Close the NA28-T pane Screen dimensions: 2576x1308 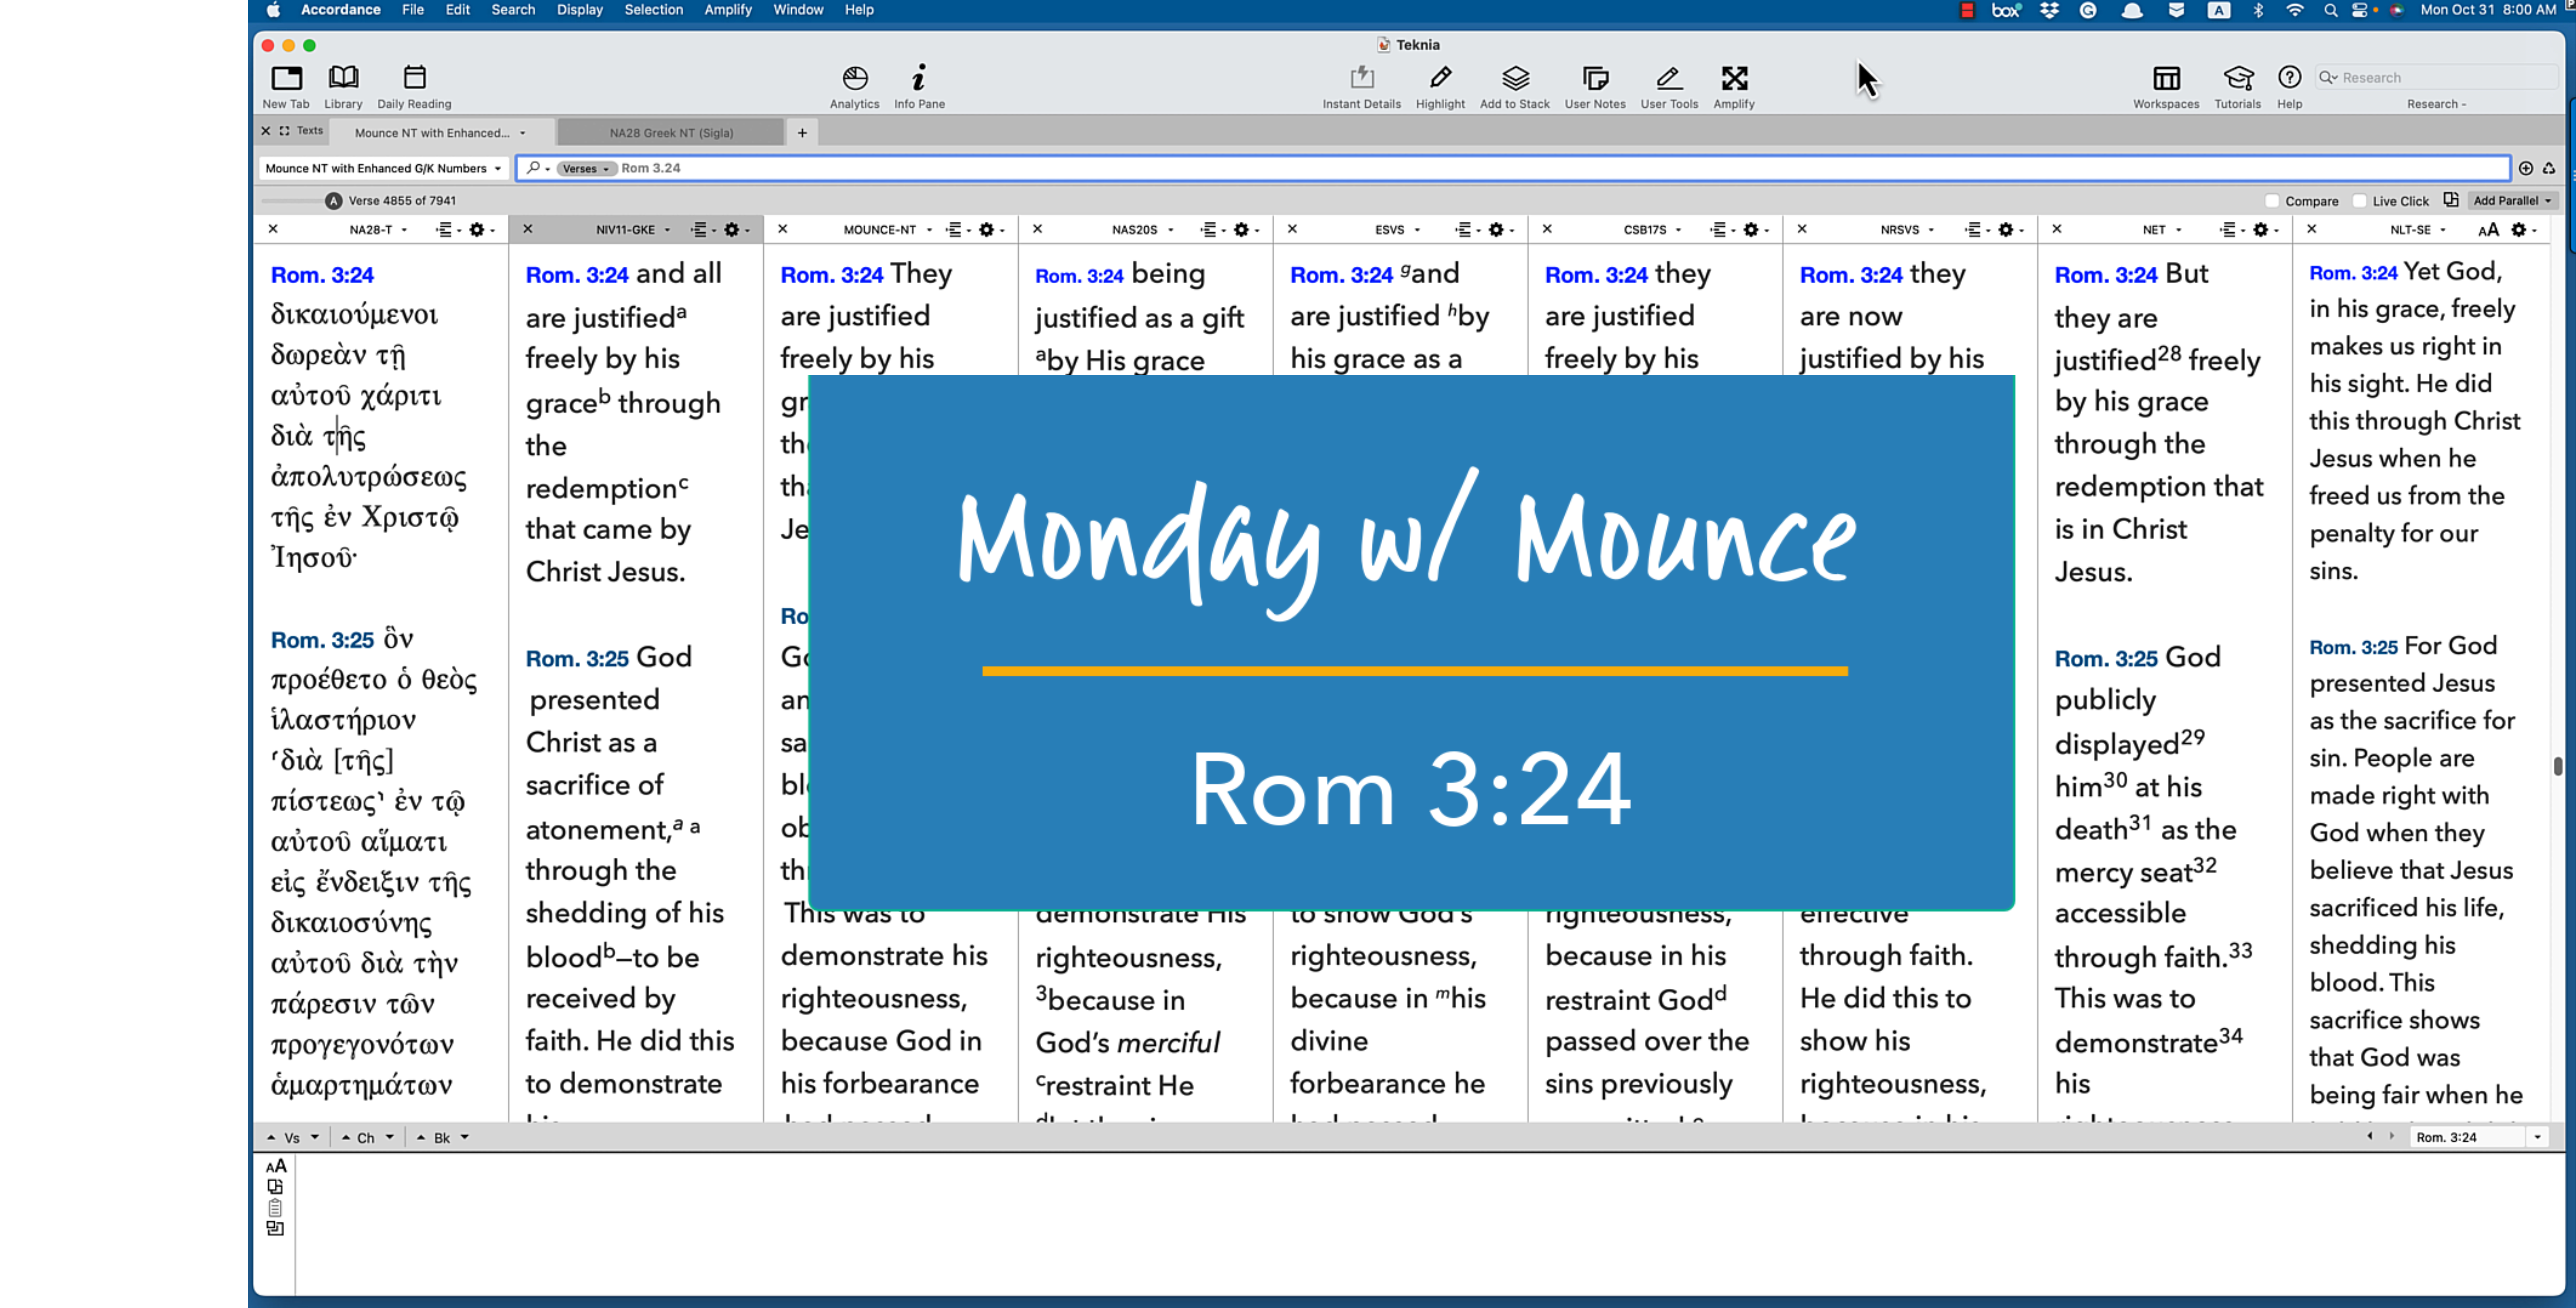(273, 229)
